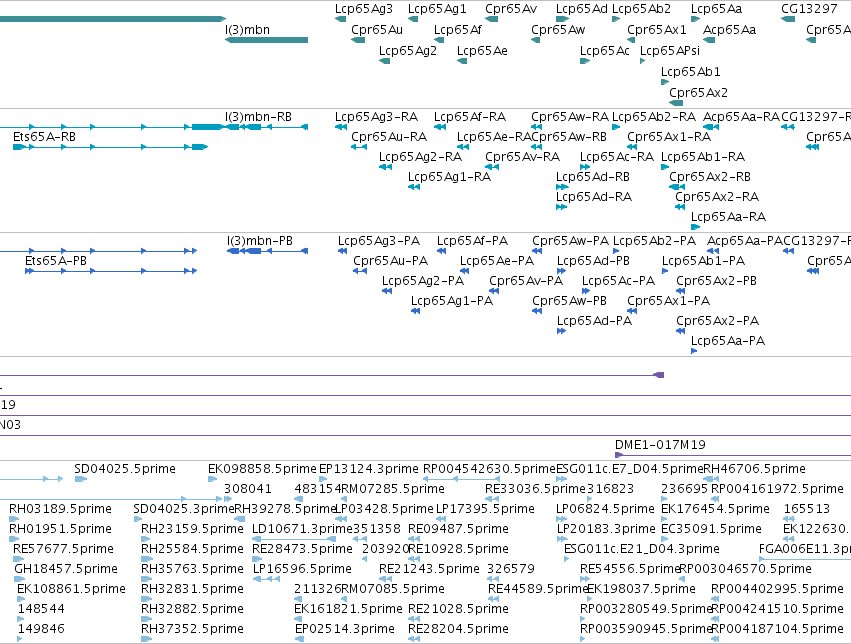This screenshot has width=851, height=644.
Task: Open the Lcp65Ag1-RA transcript label
Action: 449,177
